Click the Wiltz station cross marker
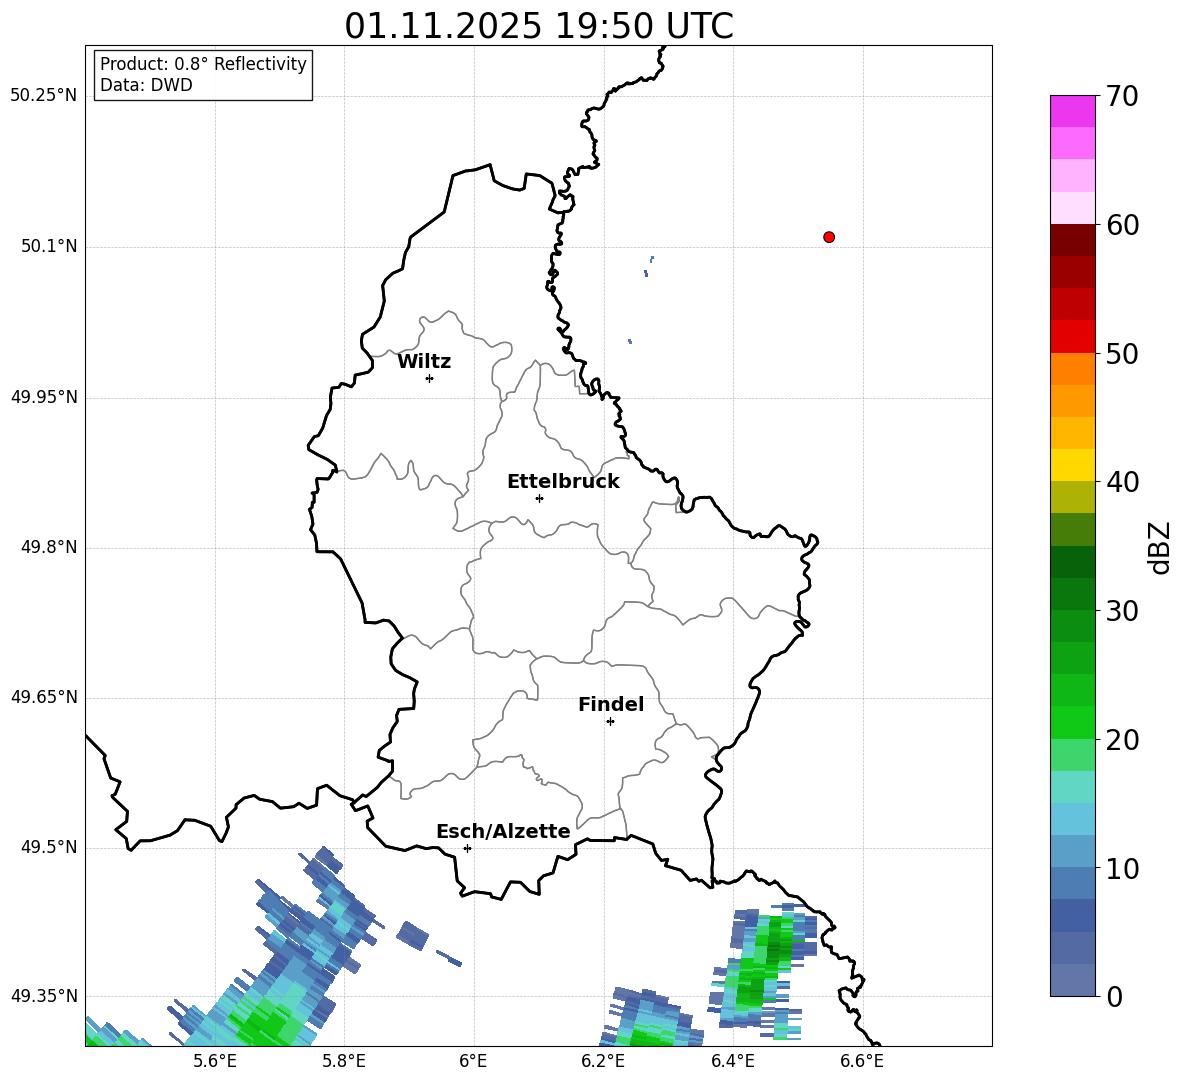 pos(429,378)
